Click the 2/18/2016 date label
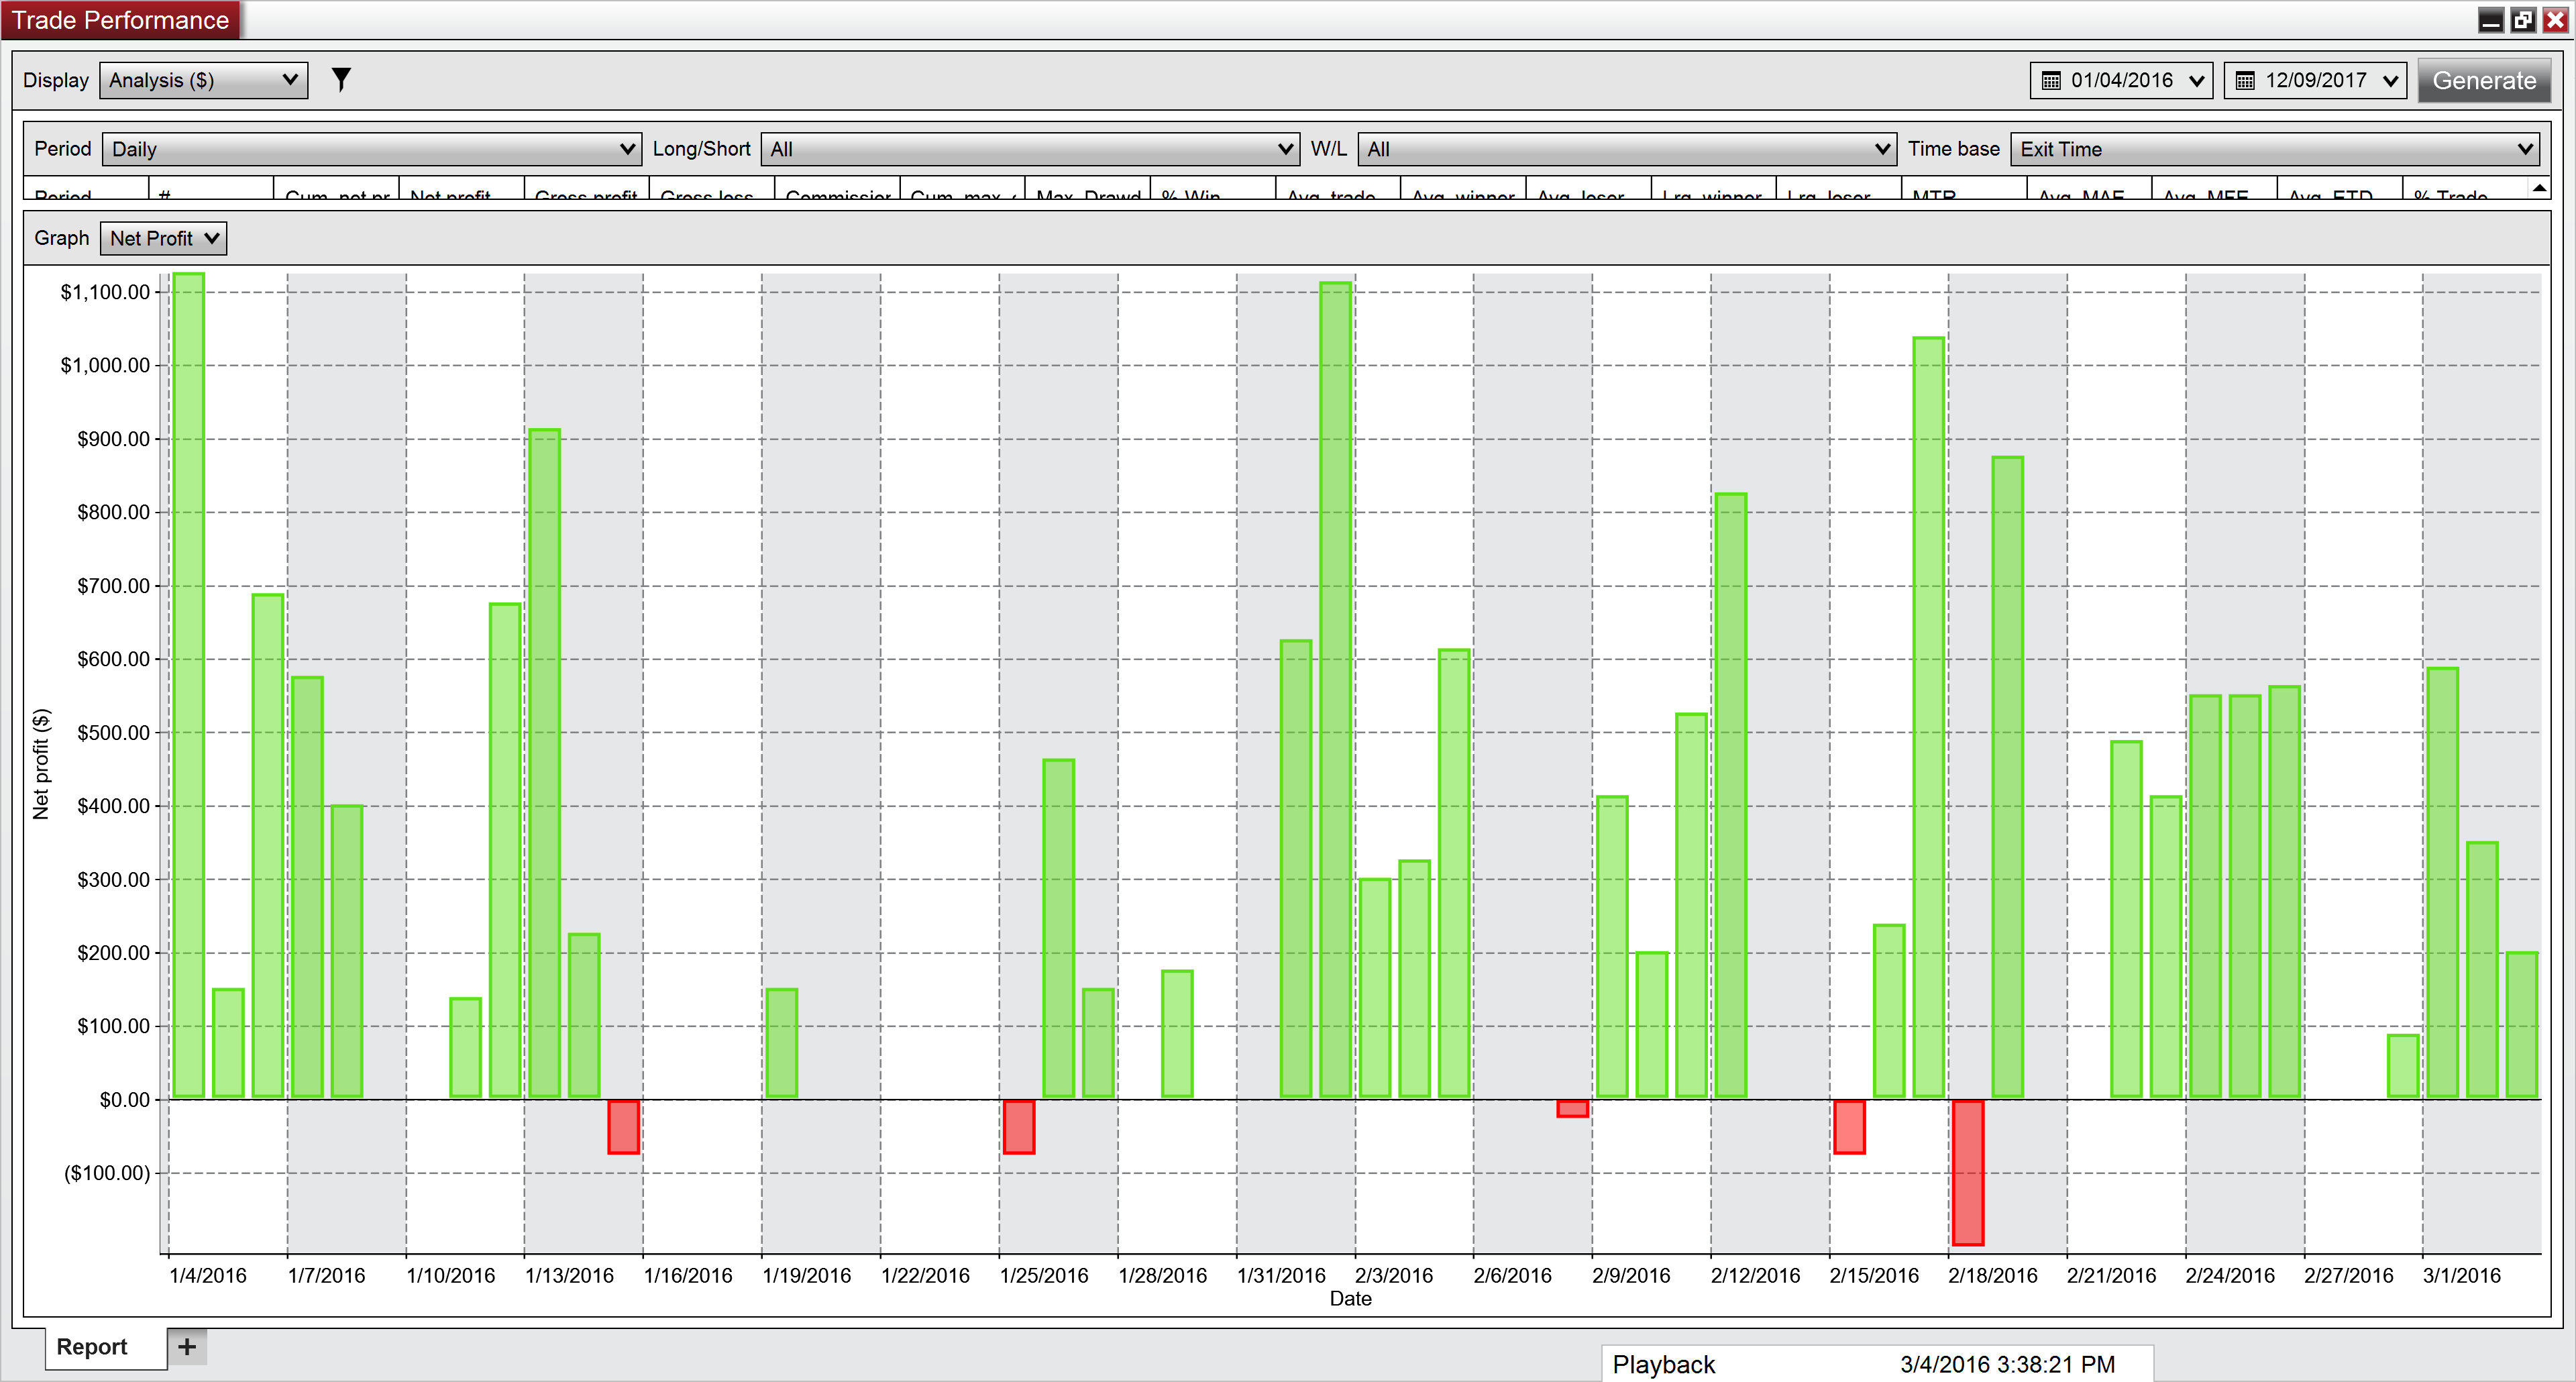The image size is (2576, 1382). point(1993,1276)
